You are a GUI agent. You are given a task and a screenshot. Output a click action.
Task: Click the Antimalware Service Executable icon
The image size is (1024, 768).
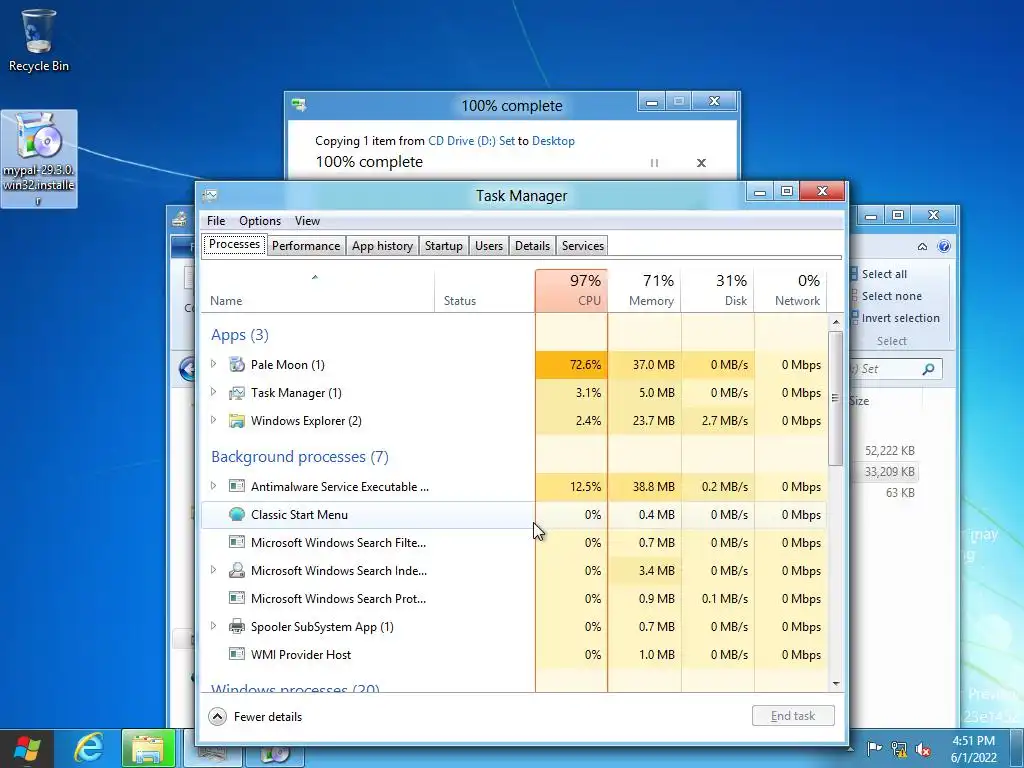tap(236, 487)
